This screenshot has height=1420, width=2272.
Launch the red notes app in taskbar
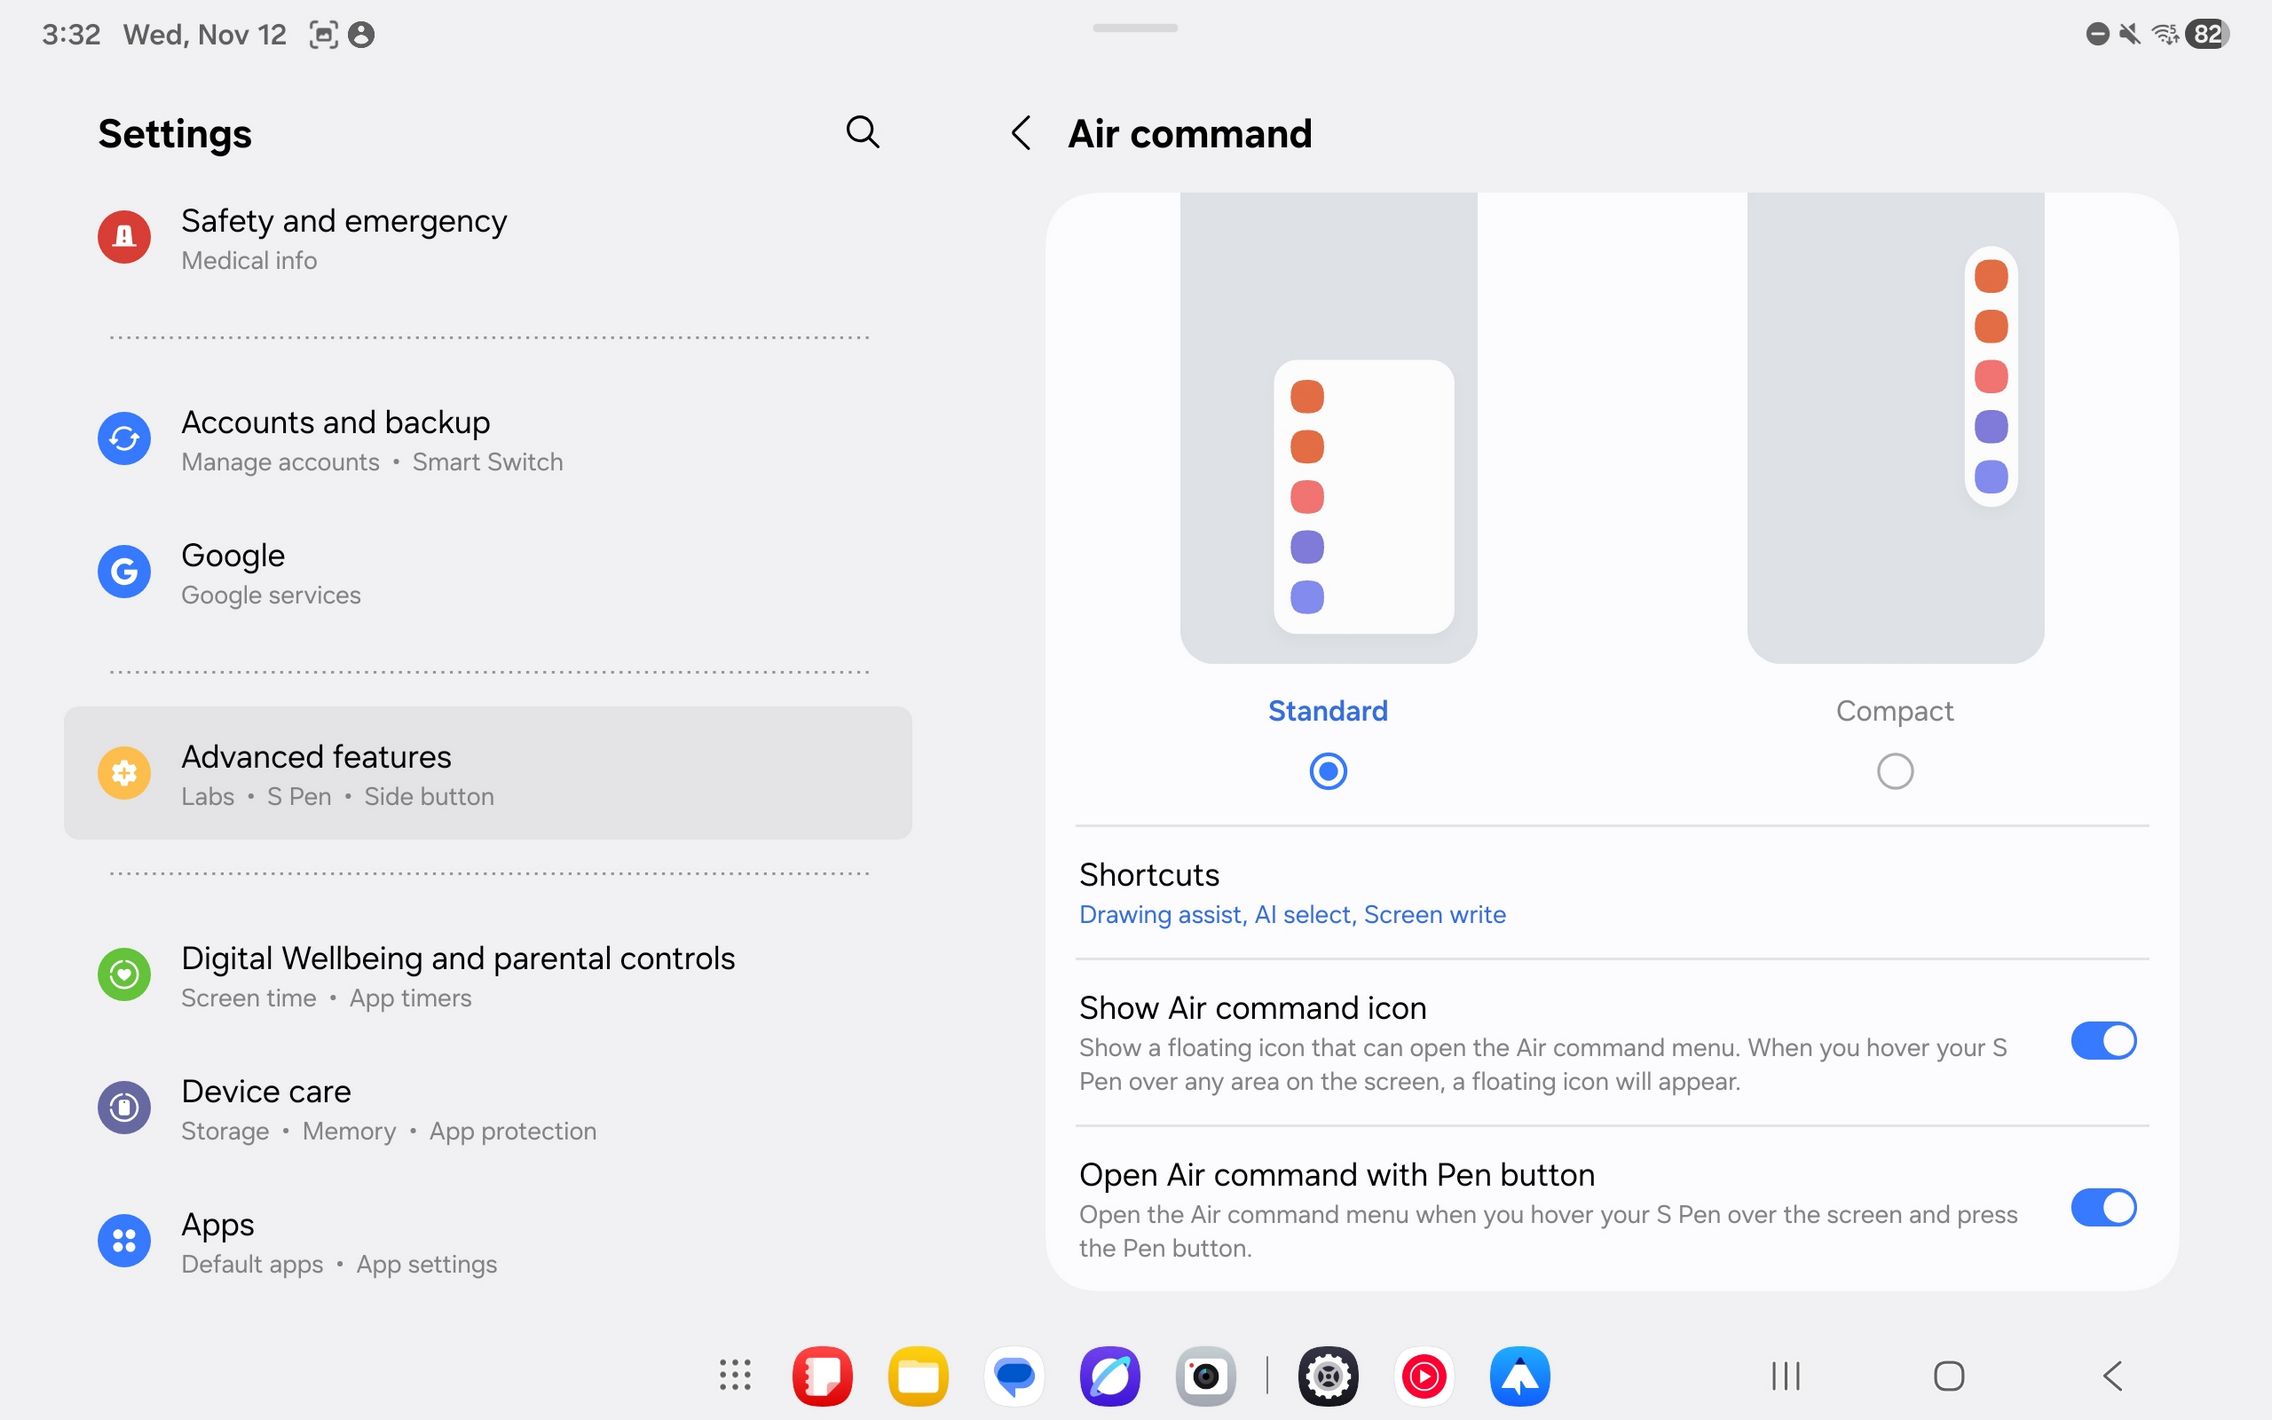click(822, 1376)
